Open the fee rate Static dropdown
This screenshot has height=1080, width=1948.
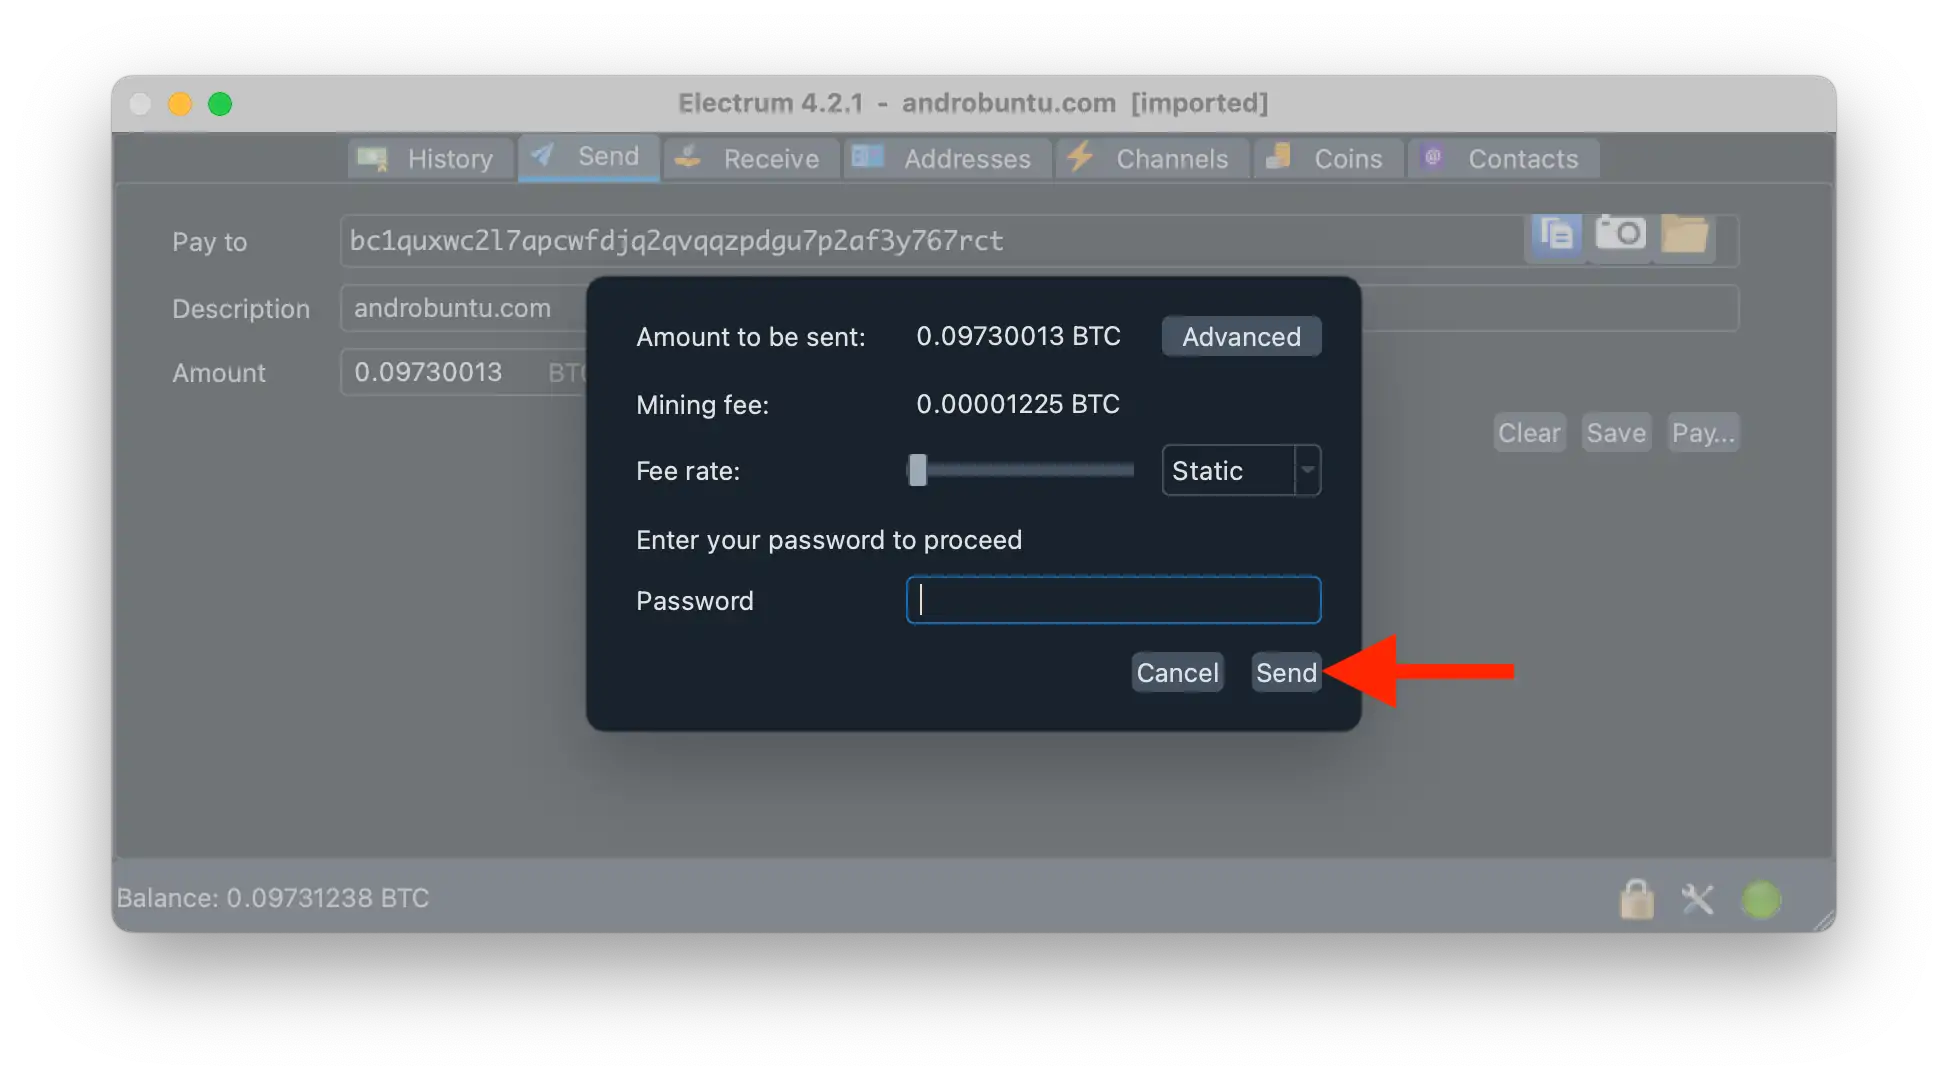coord(1230,470)
